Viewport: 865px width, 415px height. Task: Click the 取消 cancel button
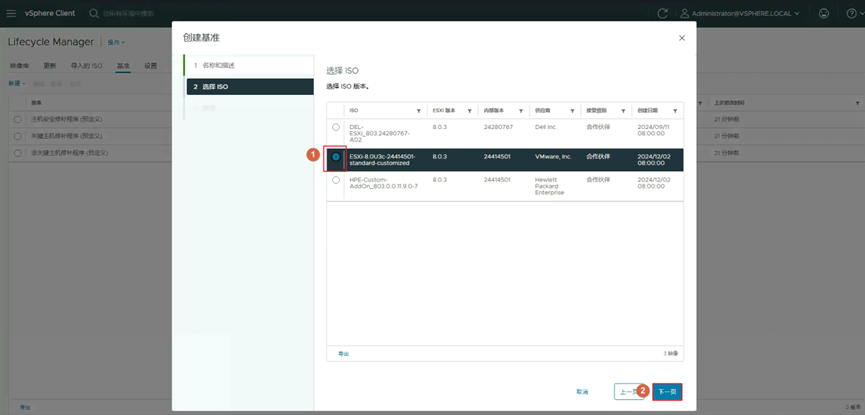582,392
